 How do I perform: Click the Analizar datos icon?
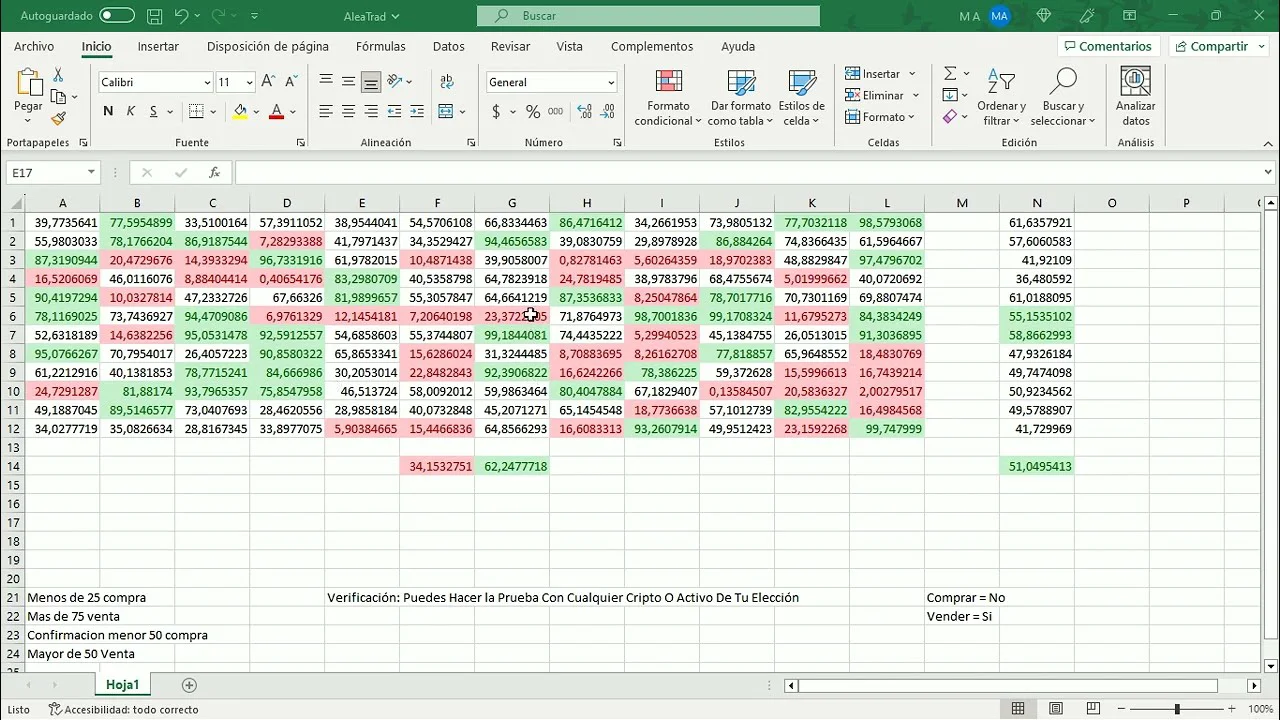tap(1135, 98)
